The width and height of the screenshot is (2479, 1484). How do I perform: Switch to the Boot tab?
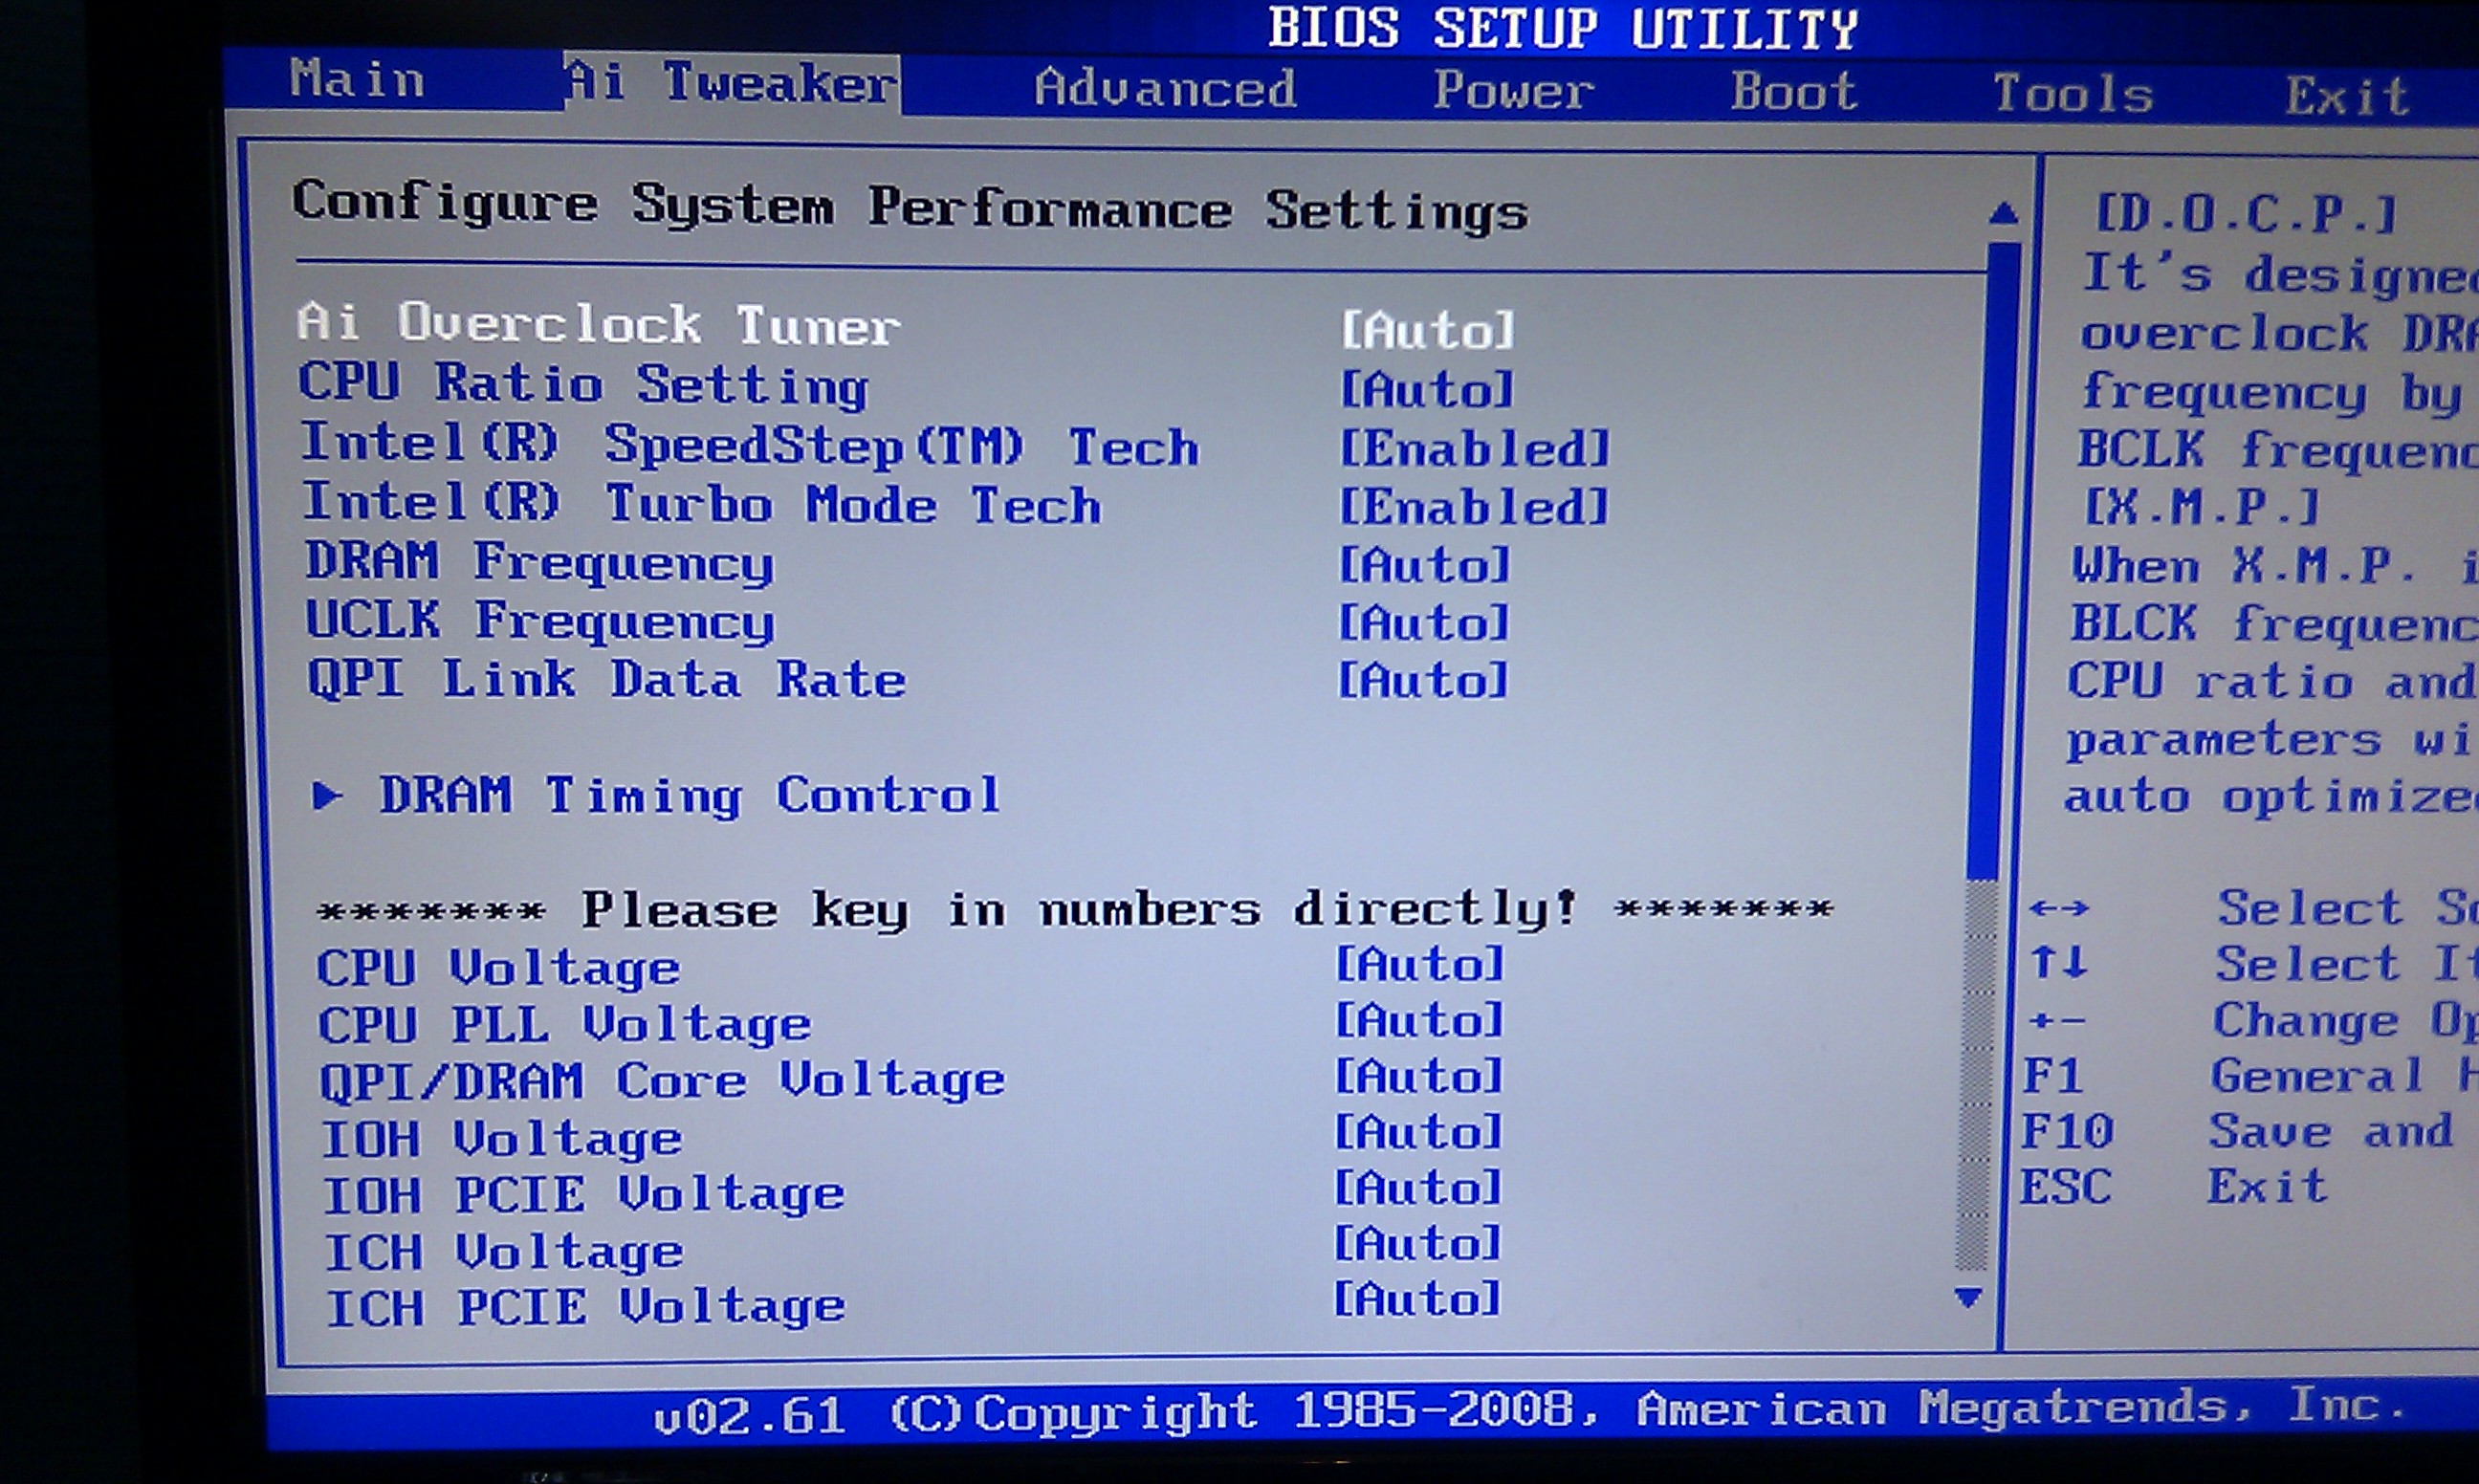click(x=1794, y=91)
